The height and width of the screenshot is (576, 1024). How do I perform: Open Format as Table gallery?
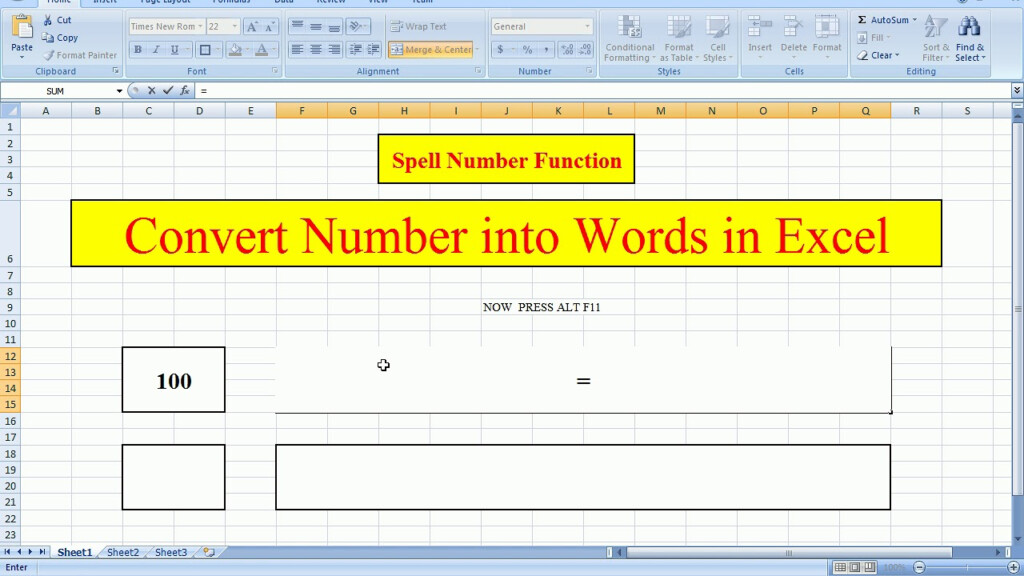(679, 39)
